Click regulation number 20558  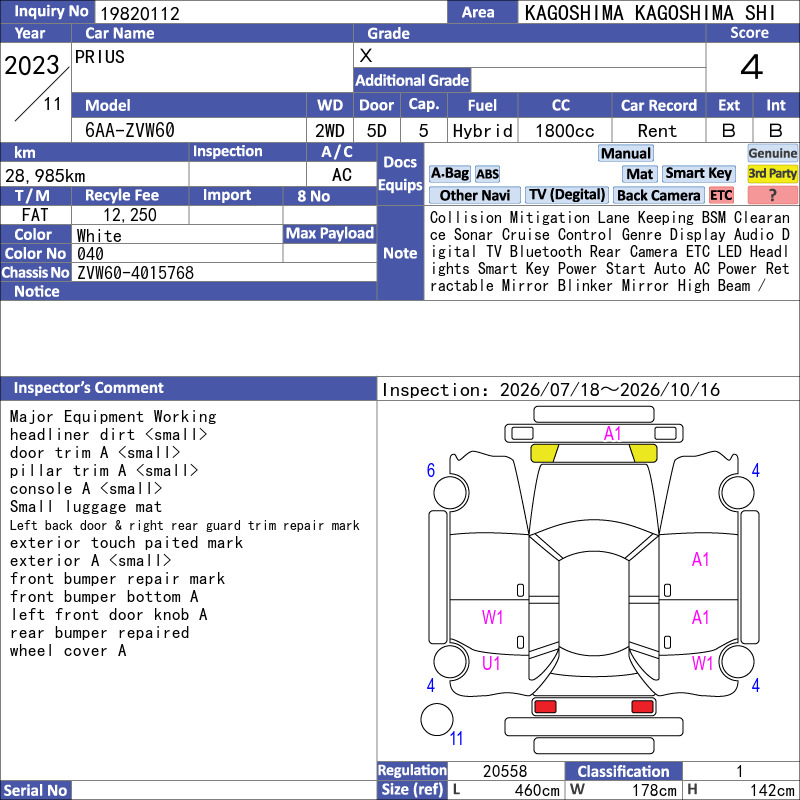(x=505, y=771)
